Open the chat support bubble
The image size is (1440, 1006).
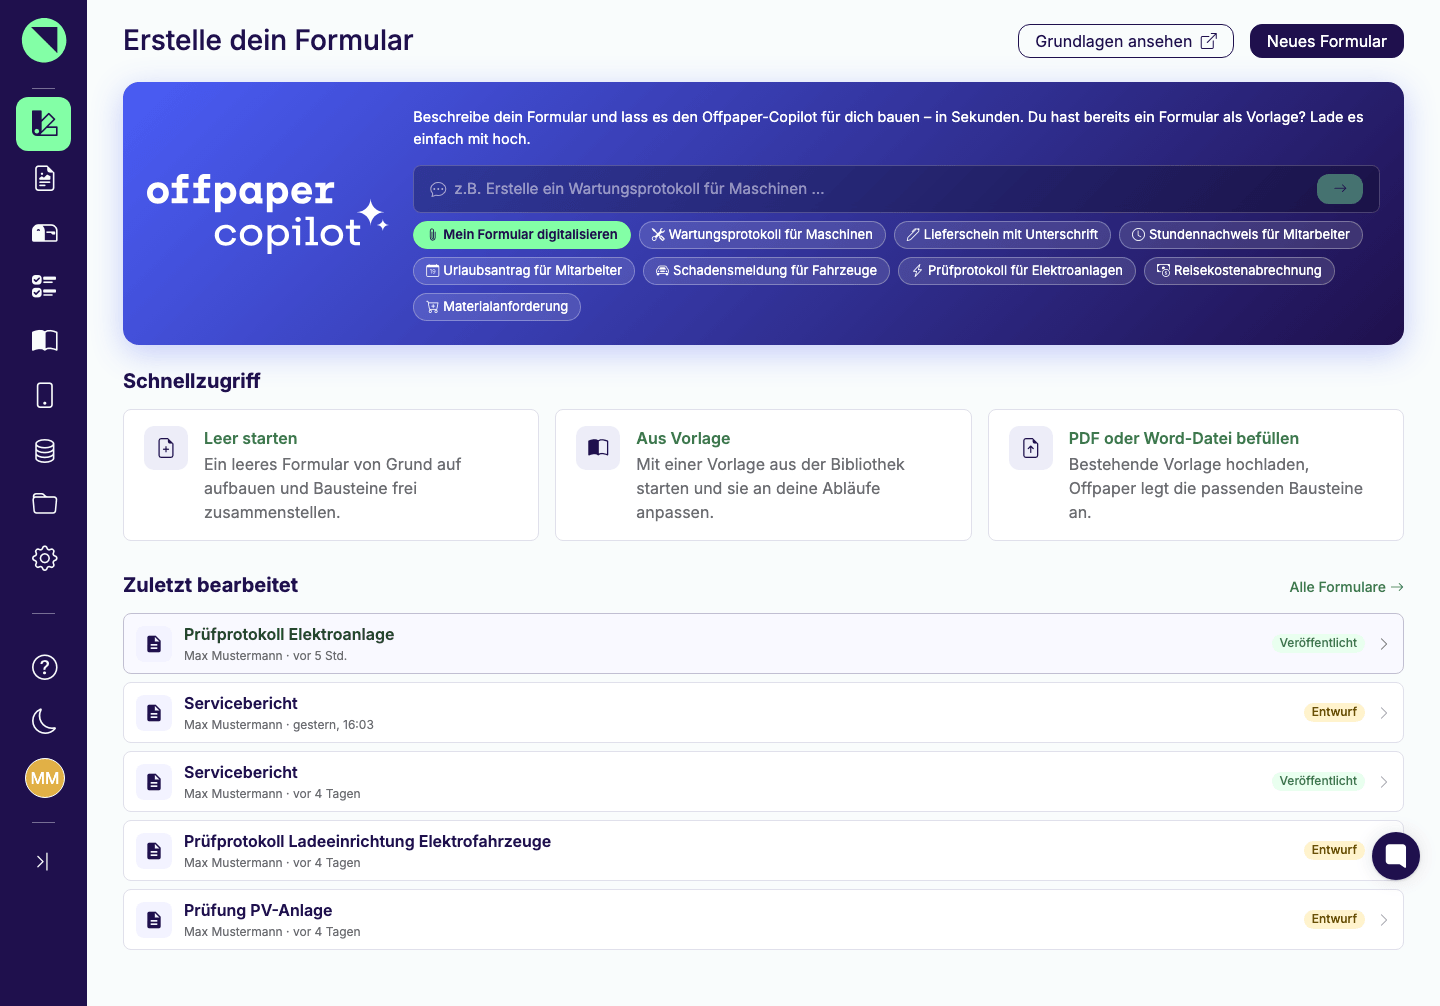[x=1396, y=856]
